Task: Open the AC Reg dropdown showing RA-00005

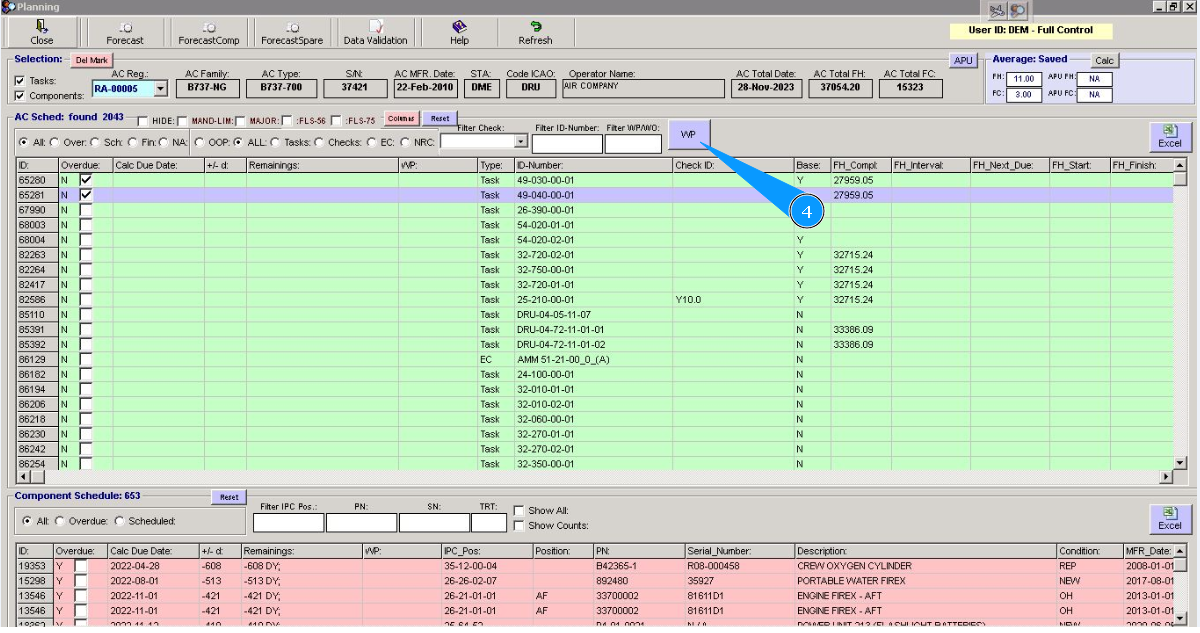Action: [160, 89]
